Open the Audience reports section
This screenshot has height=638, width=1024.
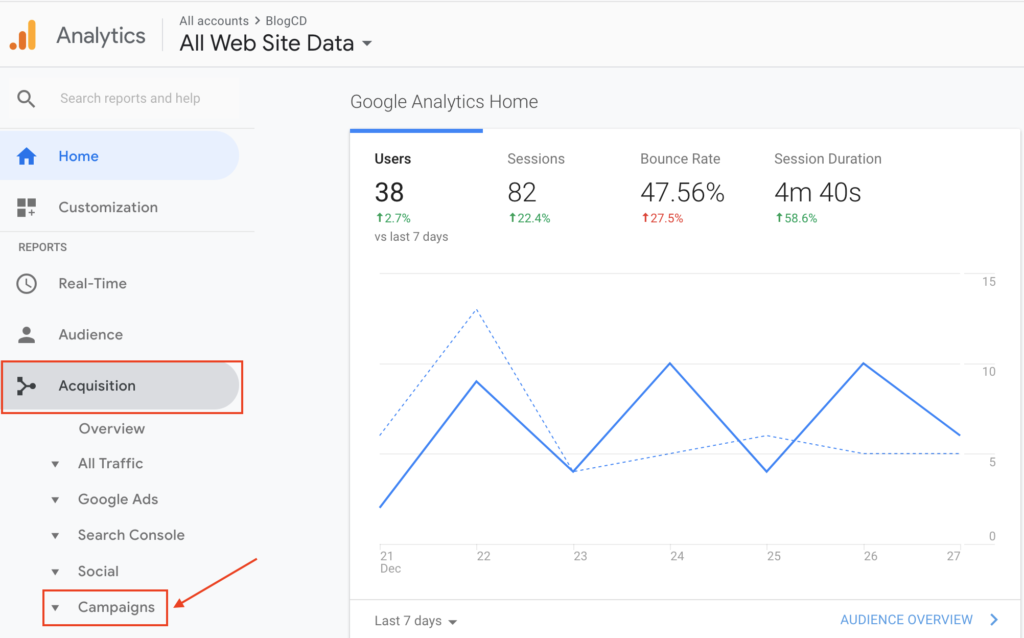click(90, 334)
